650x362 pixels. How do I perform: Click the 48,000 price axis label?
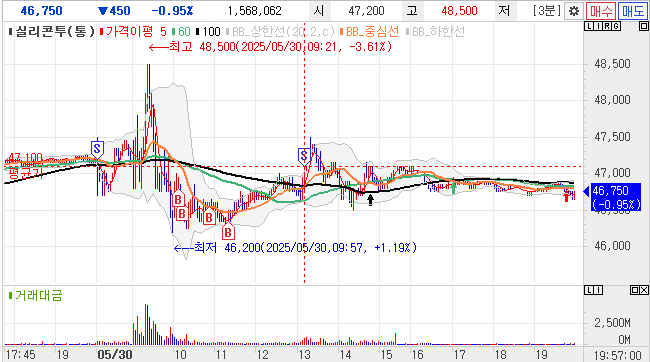click(x=612, y=100)
